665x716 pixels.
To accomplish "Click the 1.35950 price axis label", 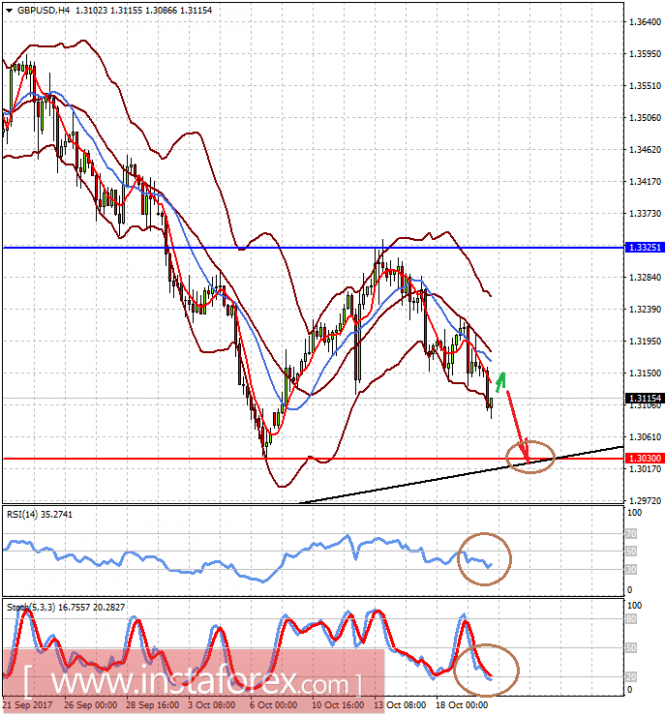I will tap(644, 54).
